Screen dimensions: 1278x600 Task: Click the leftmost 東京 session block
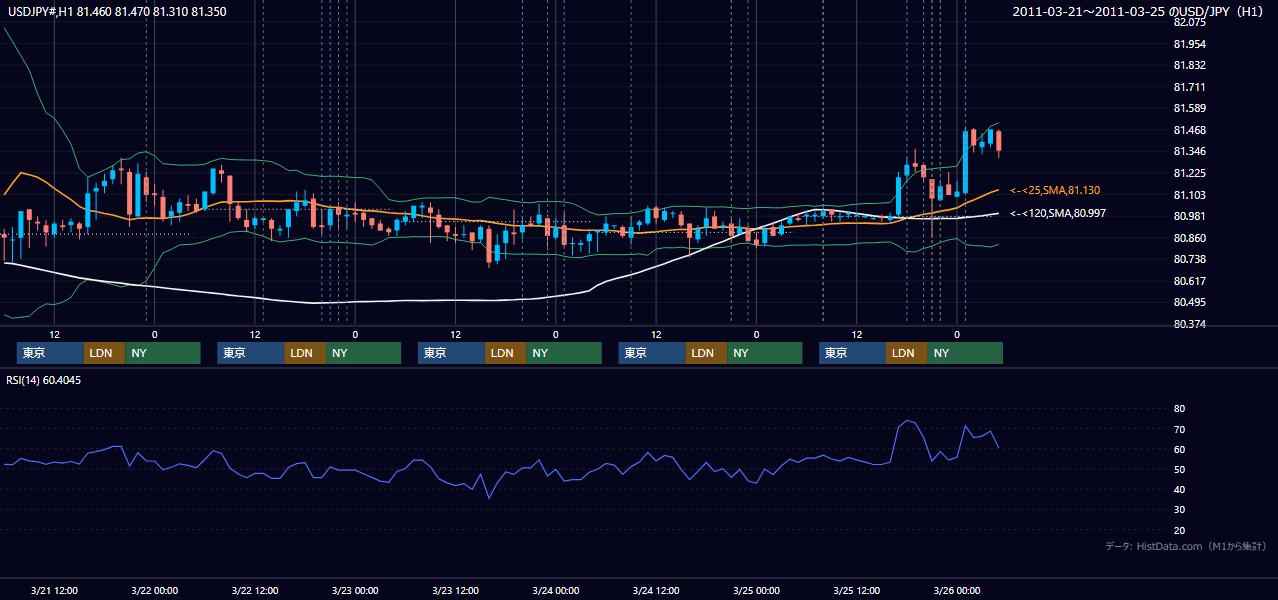pyautogui.click(x=50, y=353)
